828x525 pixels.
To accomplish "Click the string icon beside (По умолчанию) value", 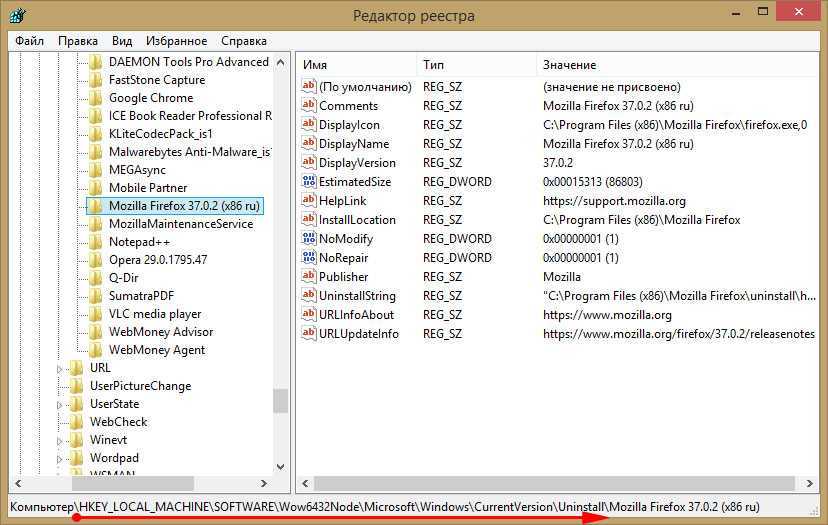I will click(309, 86).
